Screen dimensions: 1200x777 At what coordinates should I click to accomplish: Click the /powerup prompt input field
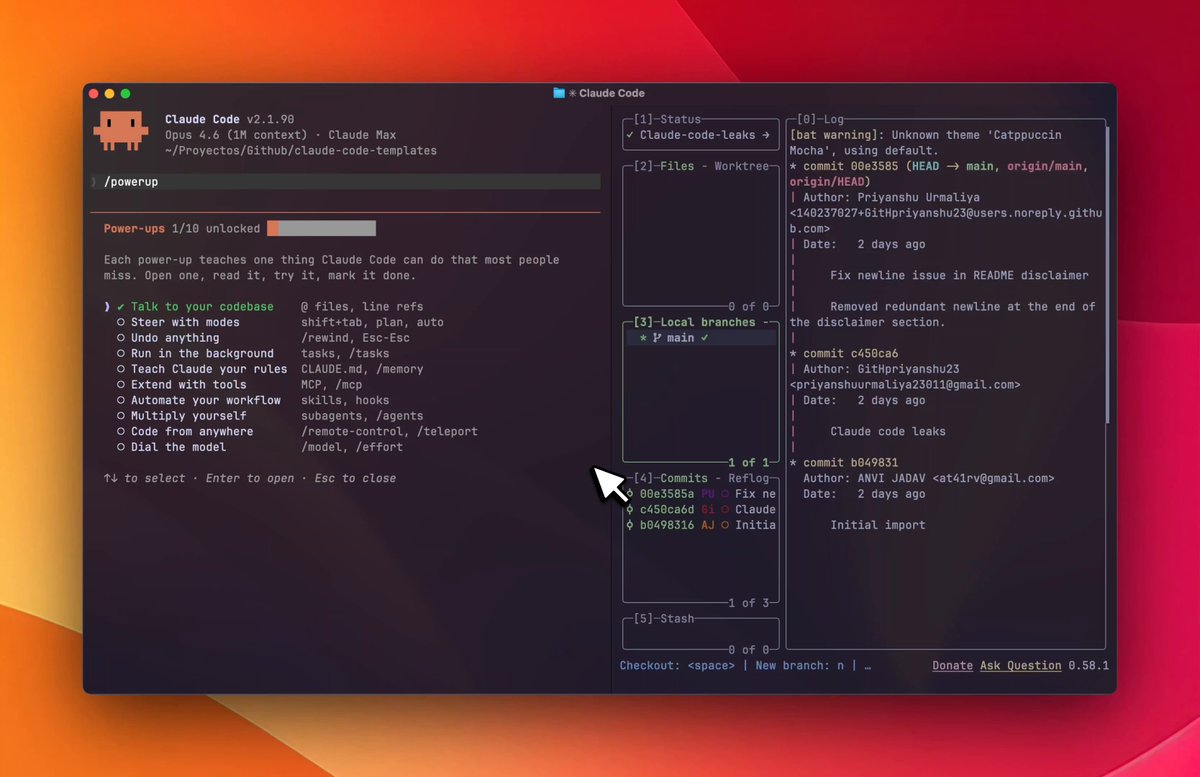tap(345, 182)
